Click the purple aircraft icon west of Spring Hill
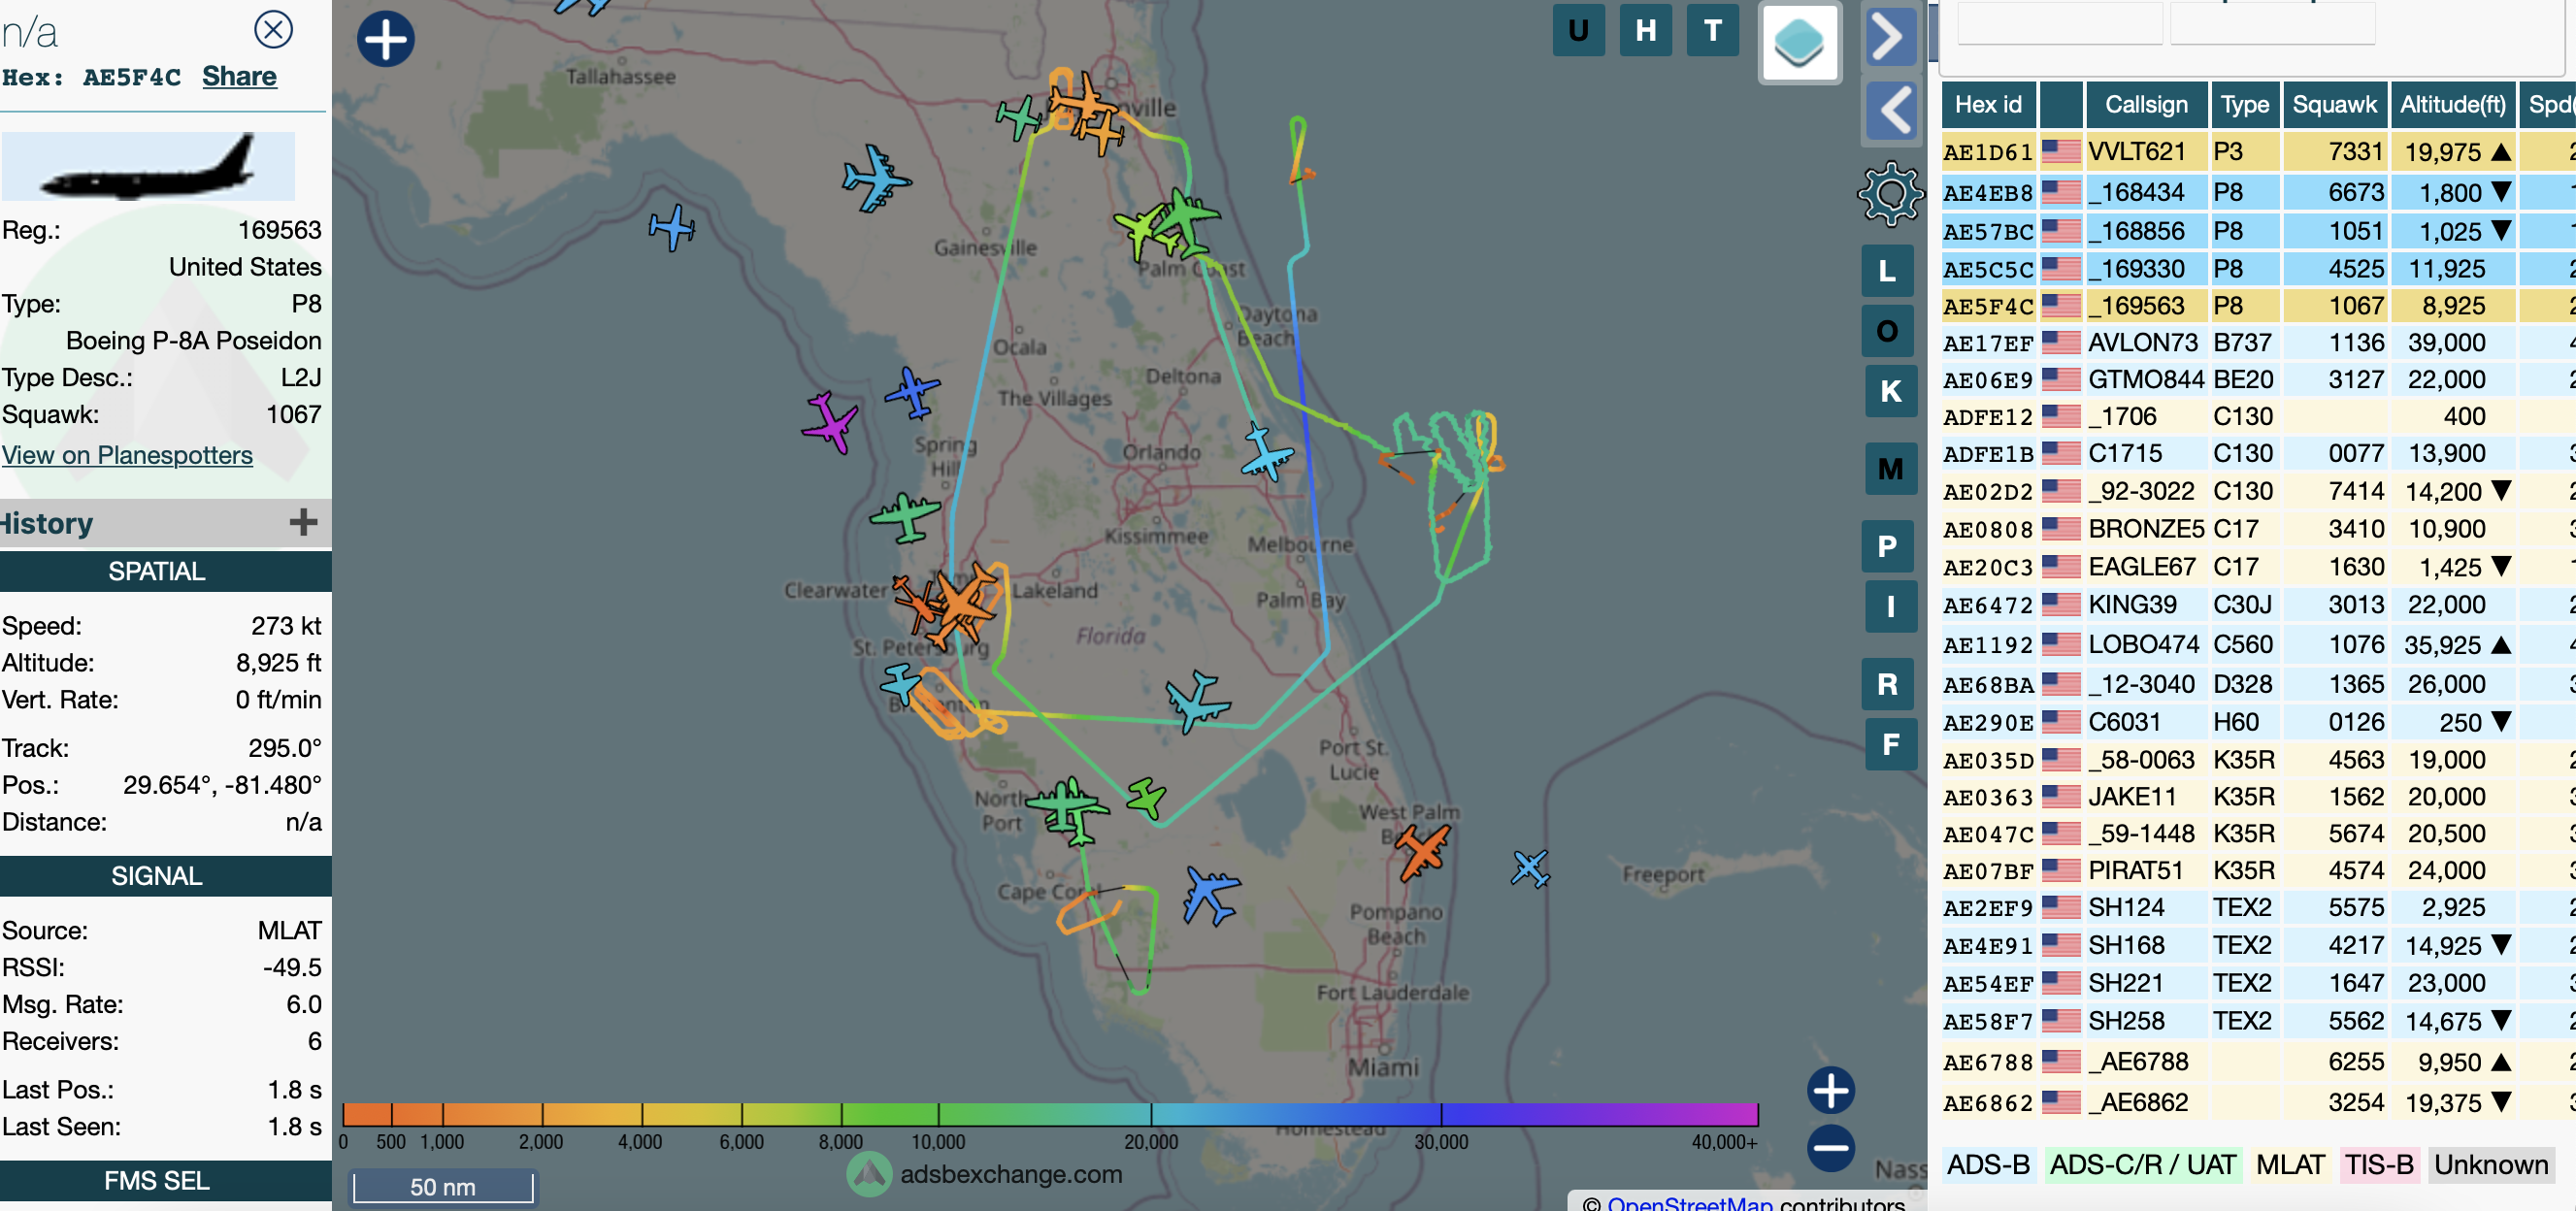 click(830, 423)
